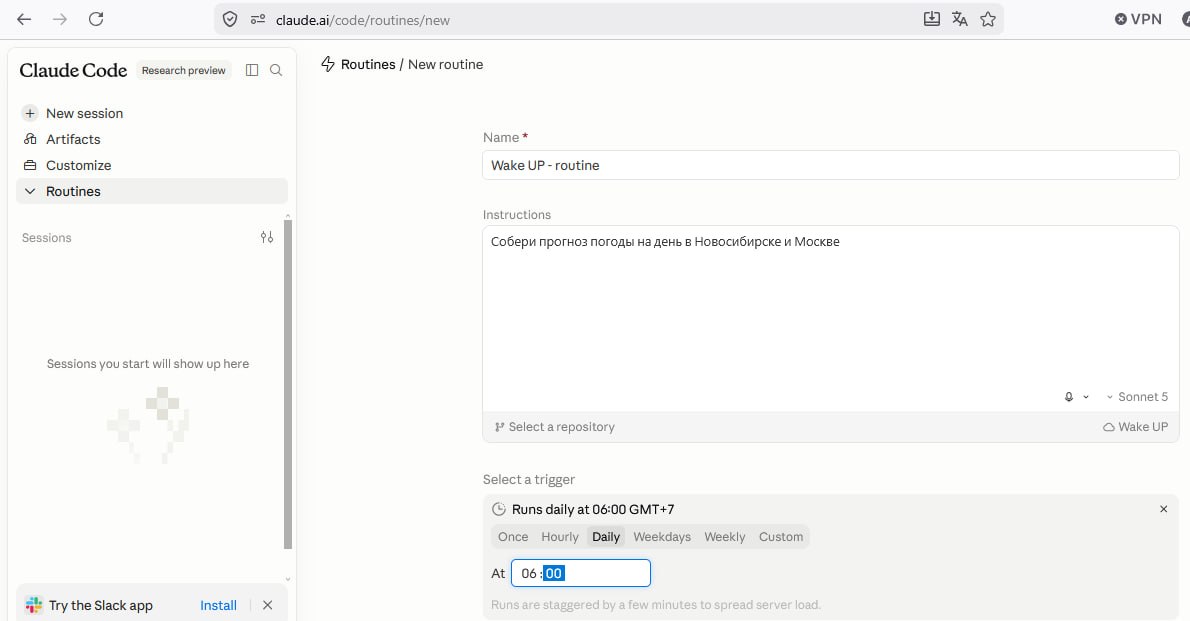This screenshot has width=1190, height=621.
Task: Click the Customize briefcase icon
Action: coord(30,165)
